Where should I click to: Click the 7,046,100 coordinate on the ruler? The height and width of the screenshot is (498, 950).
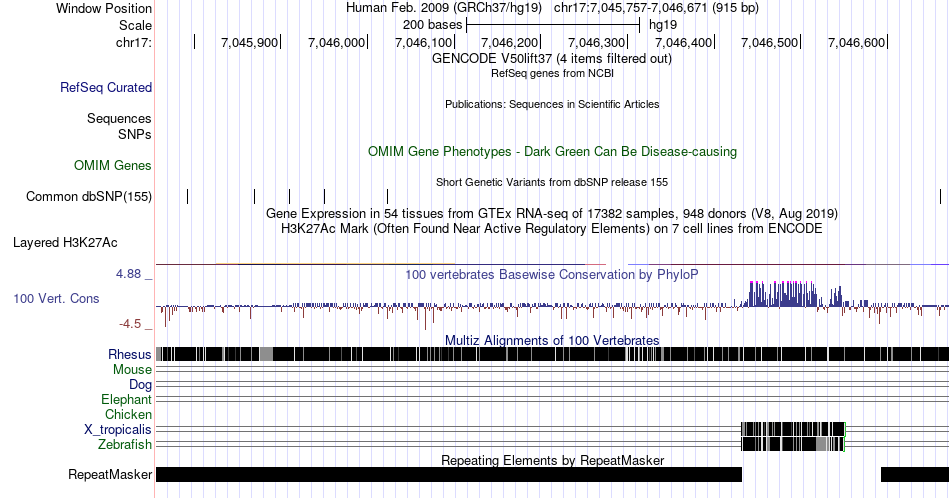click(423, 42)
